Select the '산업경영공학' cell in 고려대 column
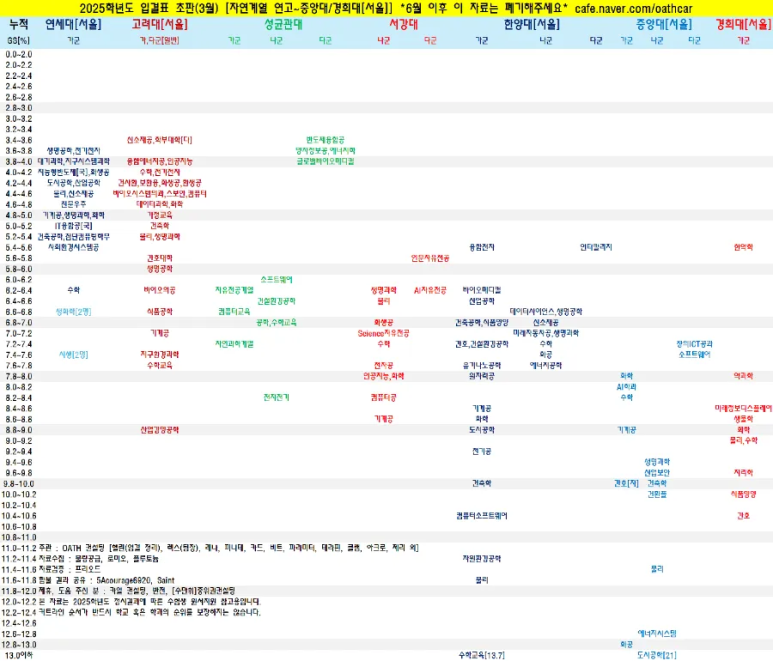 coord(160,430)
